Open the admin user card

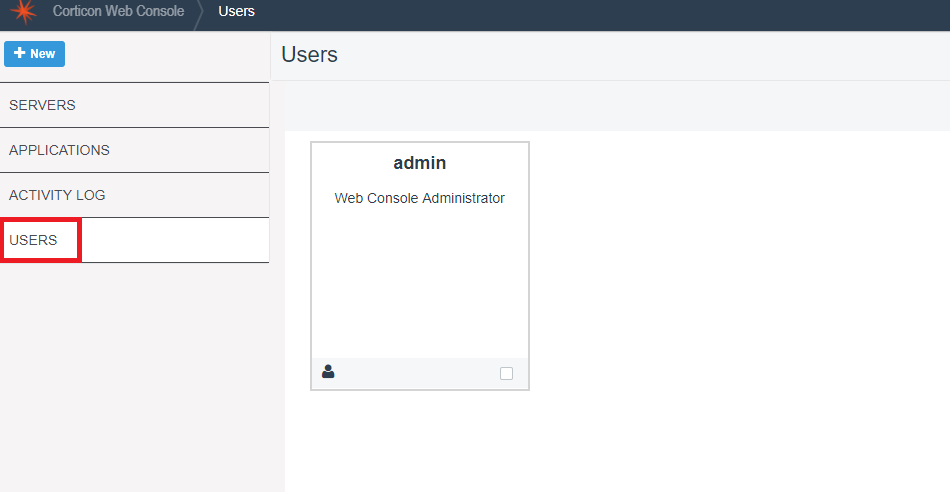point(420,266)
